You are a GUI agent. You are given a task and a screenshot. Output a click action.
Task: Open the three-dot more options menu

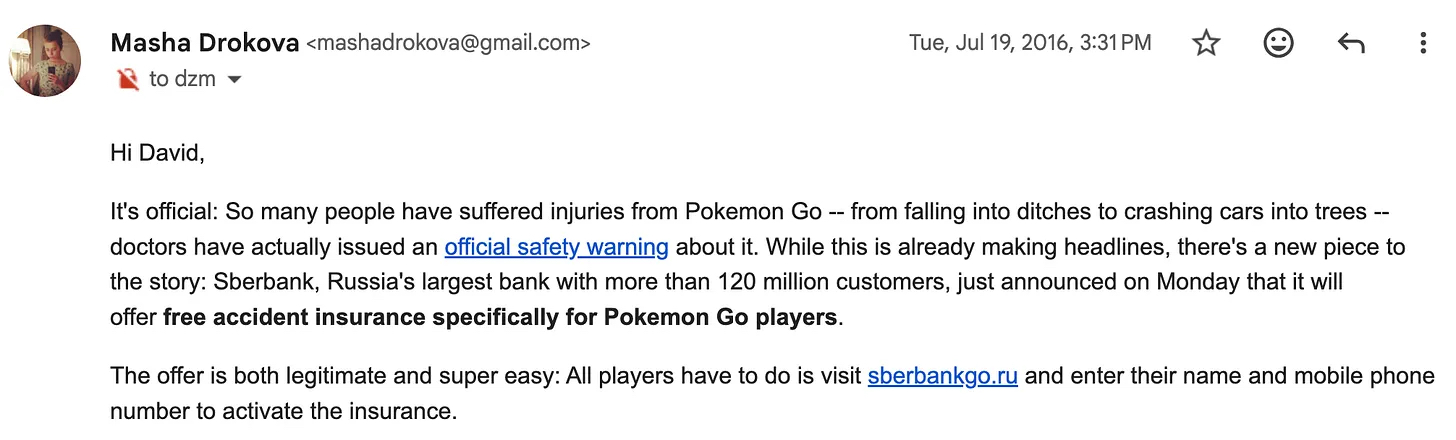tap(1422, 43)
